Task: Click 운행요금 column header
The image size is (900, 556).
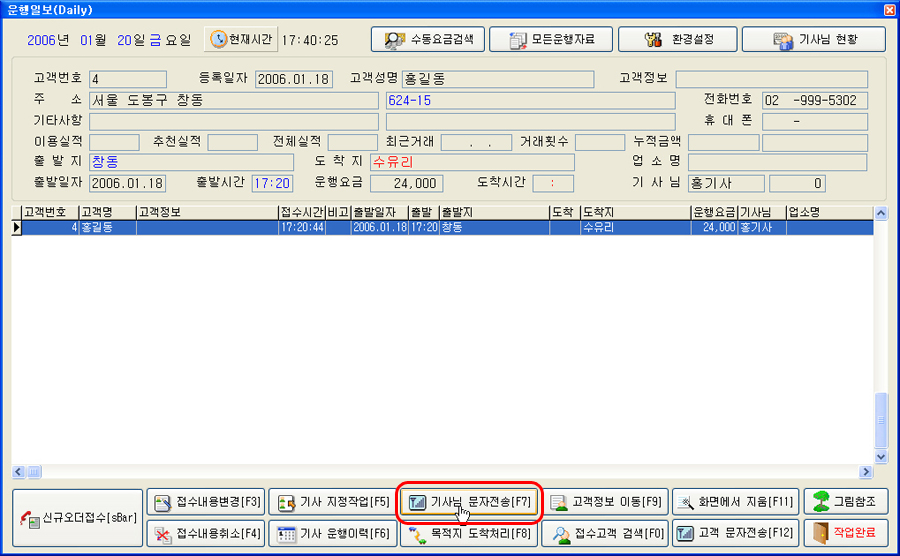Action: pos(714,212)
